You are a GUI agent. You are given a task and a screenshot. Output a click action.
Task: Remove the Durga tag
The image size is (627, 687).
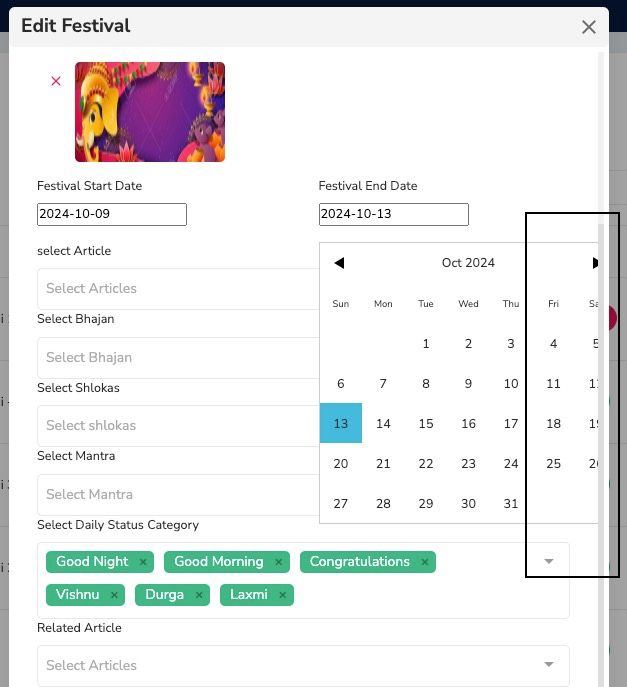[x=199, y=595]
